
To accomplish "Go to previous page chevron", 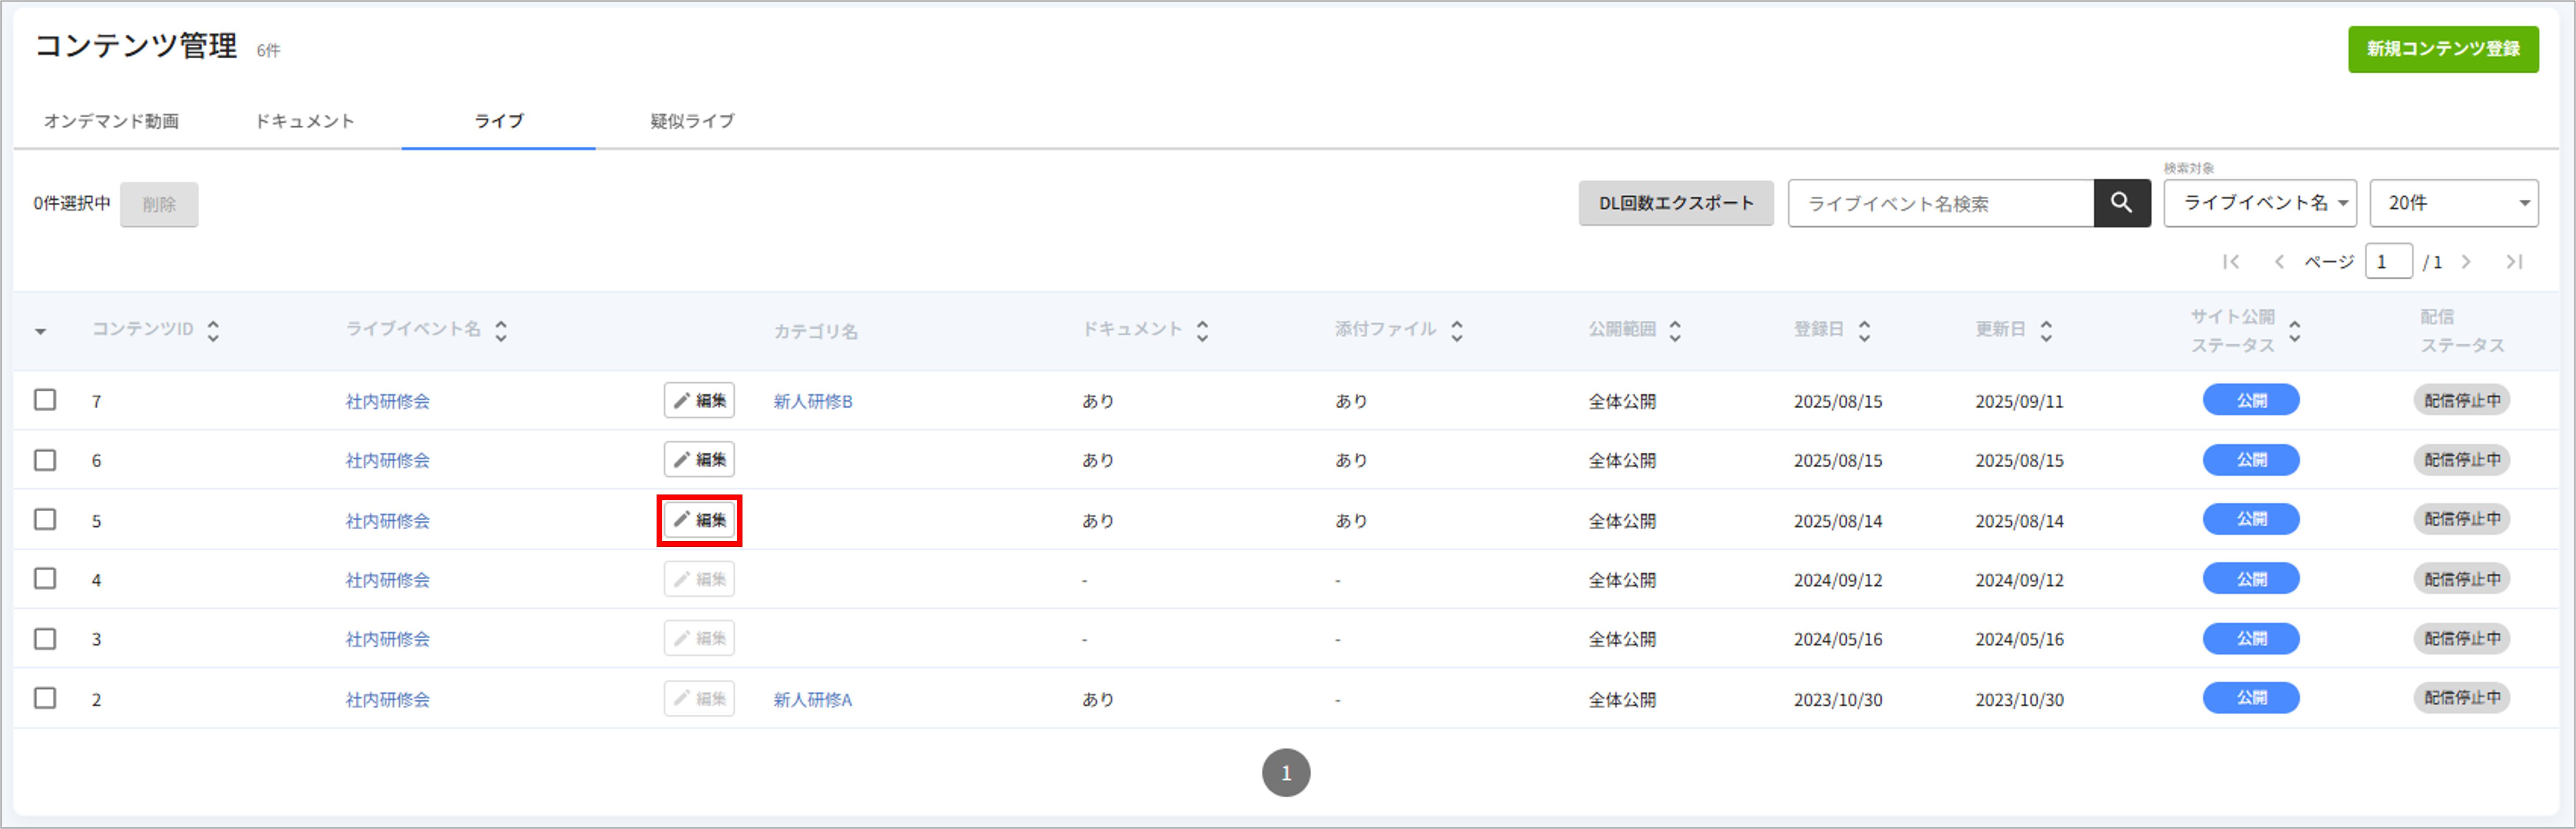I will tap(2279, 262).
